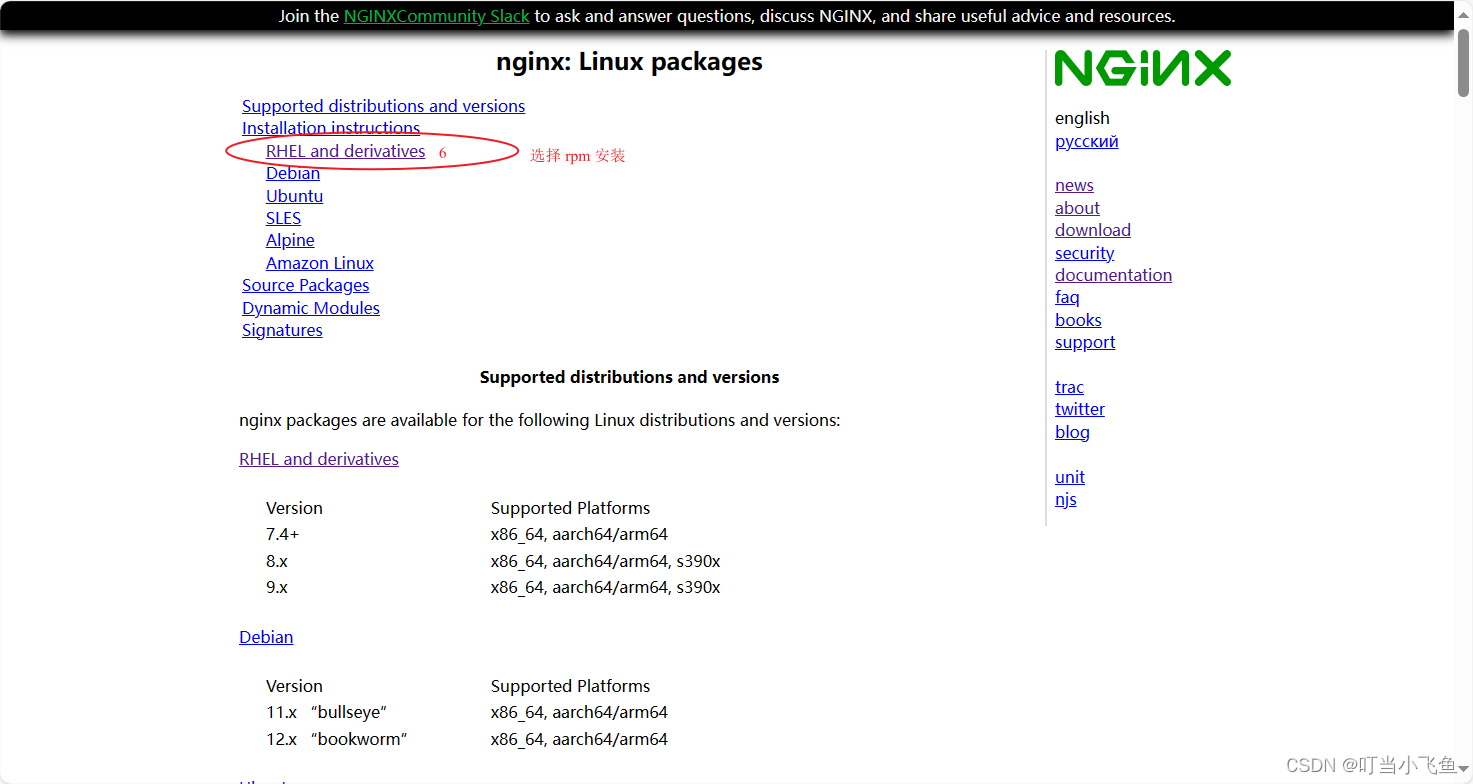This screenshot has width=1473, height=784.
Task: Jump to Supported distributions and versions section
Action: coord(383,106)
